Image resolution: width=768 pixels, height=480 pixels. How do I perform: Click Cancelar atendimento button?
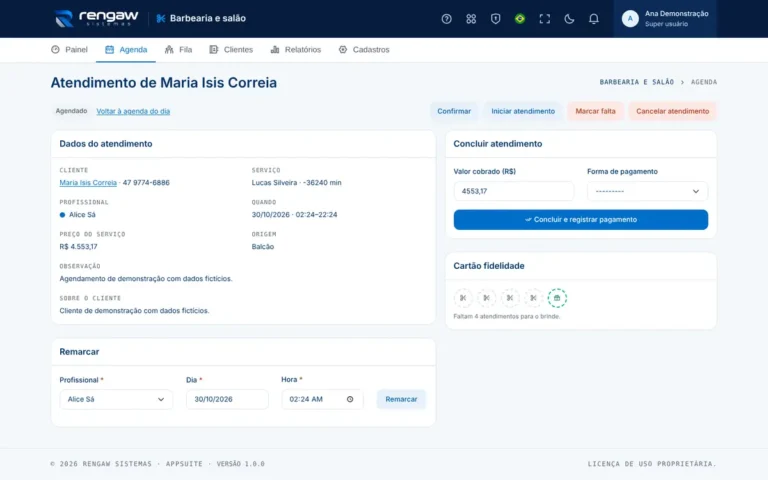click(672, 111)
